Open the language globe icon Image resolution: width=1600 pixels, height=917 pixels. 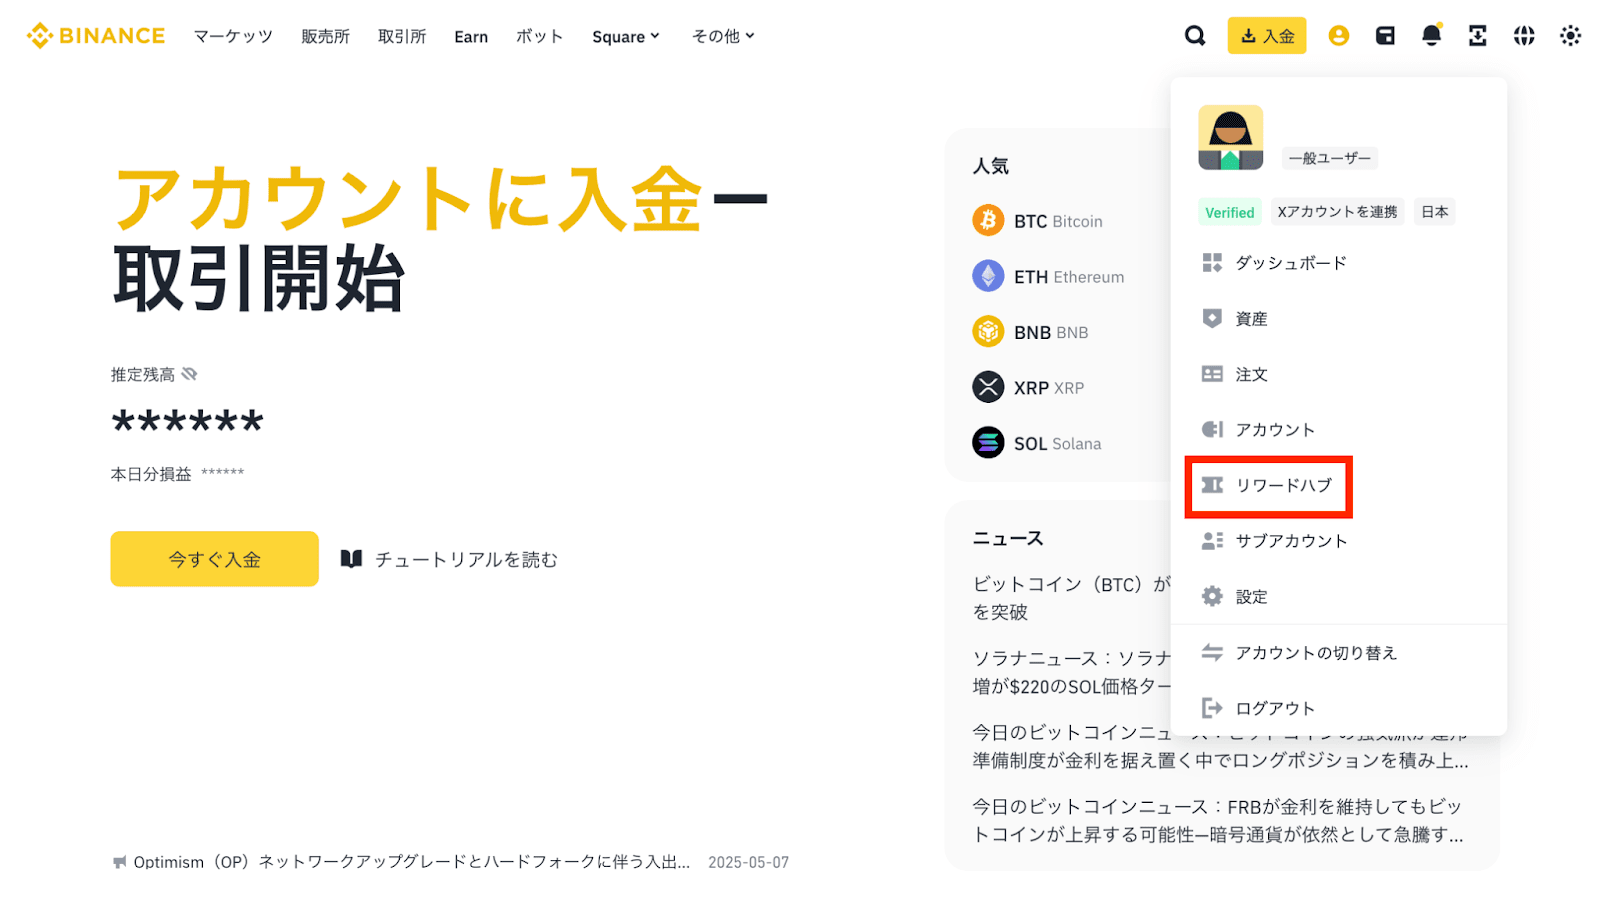coord(1524,36)
